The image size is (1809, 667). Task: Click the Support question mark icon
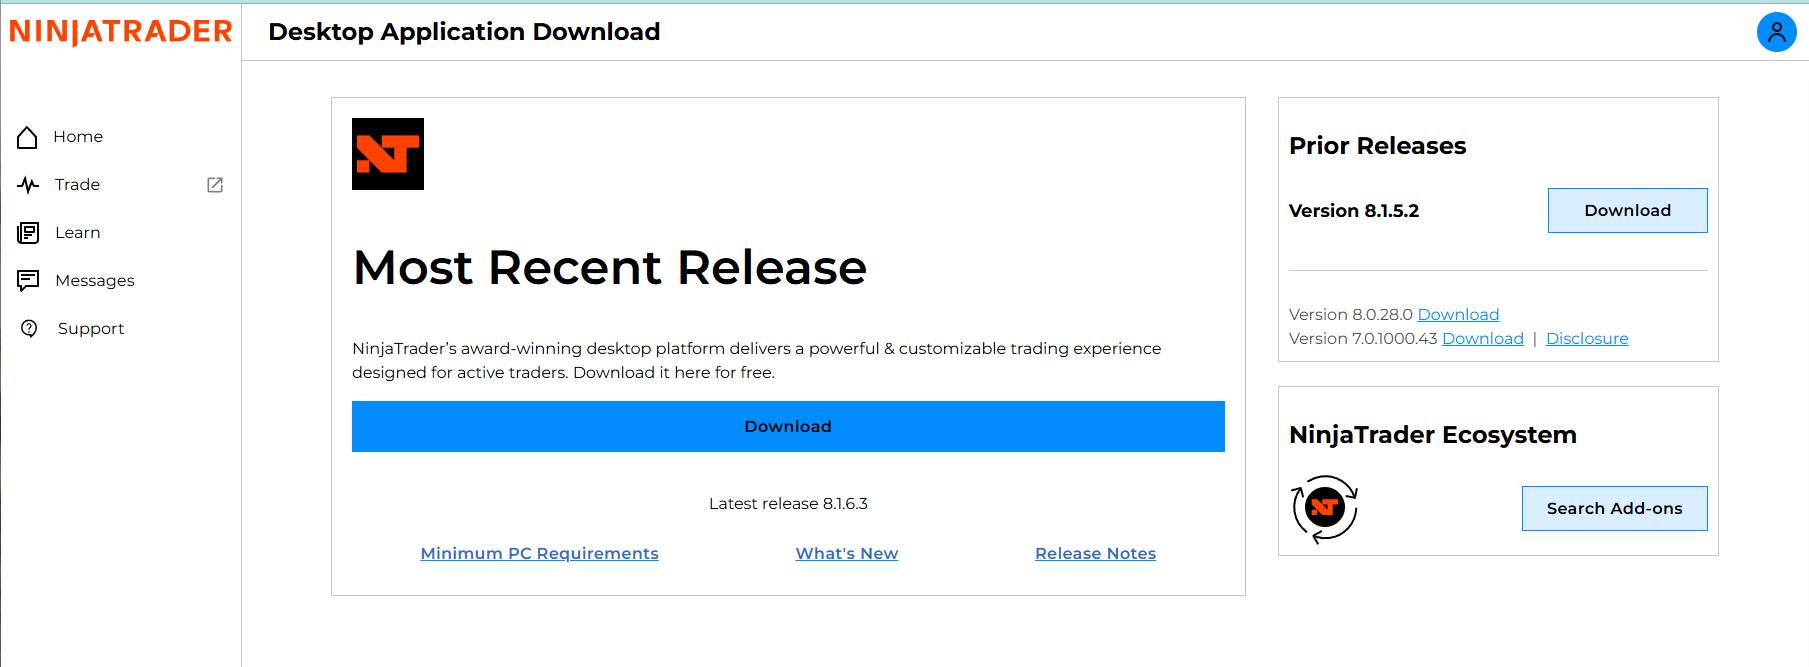pyautogui.click(x=29, y=329)
